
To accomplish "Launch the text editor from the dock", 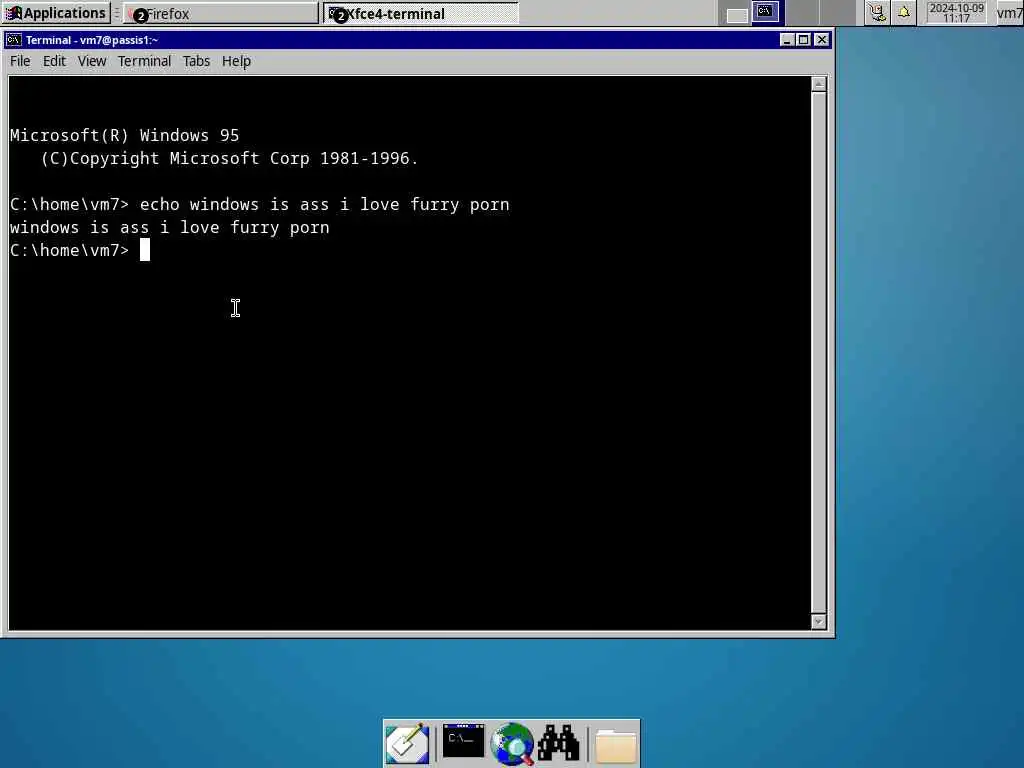I will click(x=407, y=743).
